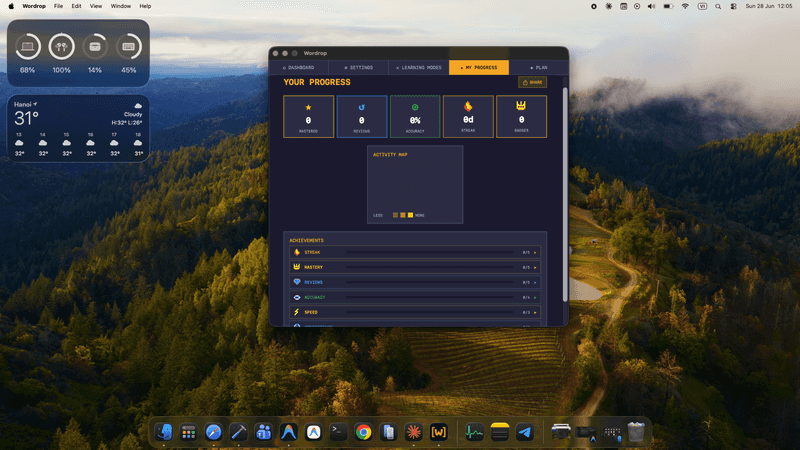The height and width of the screenshot is (450, 800).
Task: Open Telegram from the Dock
Action: [524, 432]
